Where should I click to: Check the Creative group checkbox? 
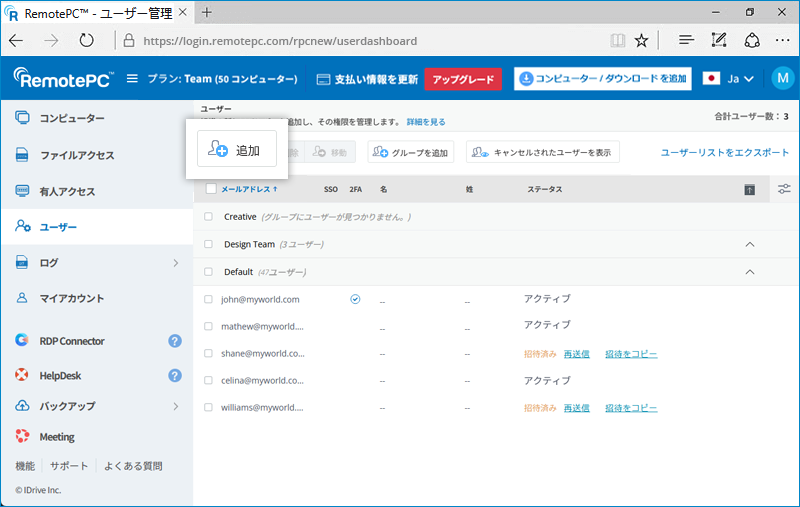click(x=208, y=216)
